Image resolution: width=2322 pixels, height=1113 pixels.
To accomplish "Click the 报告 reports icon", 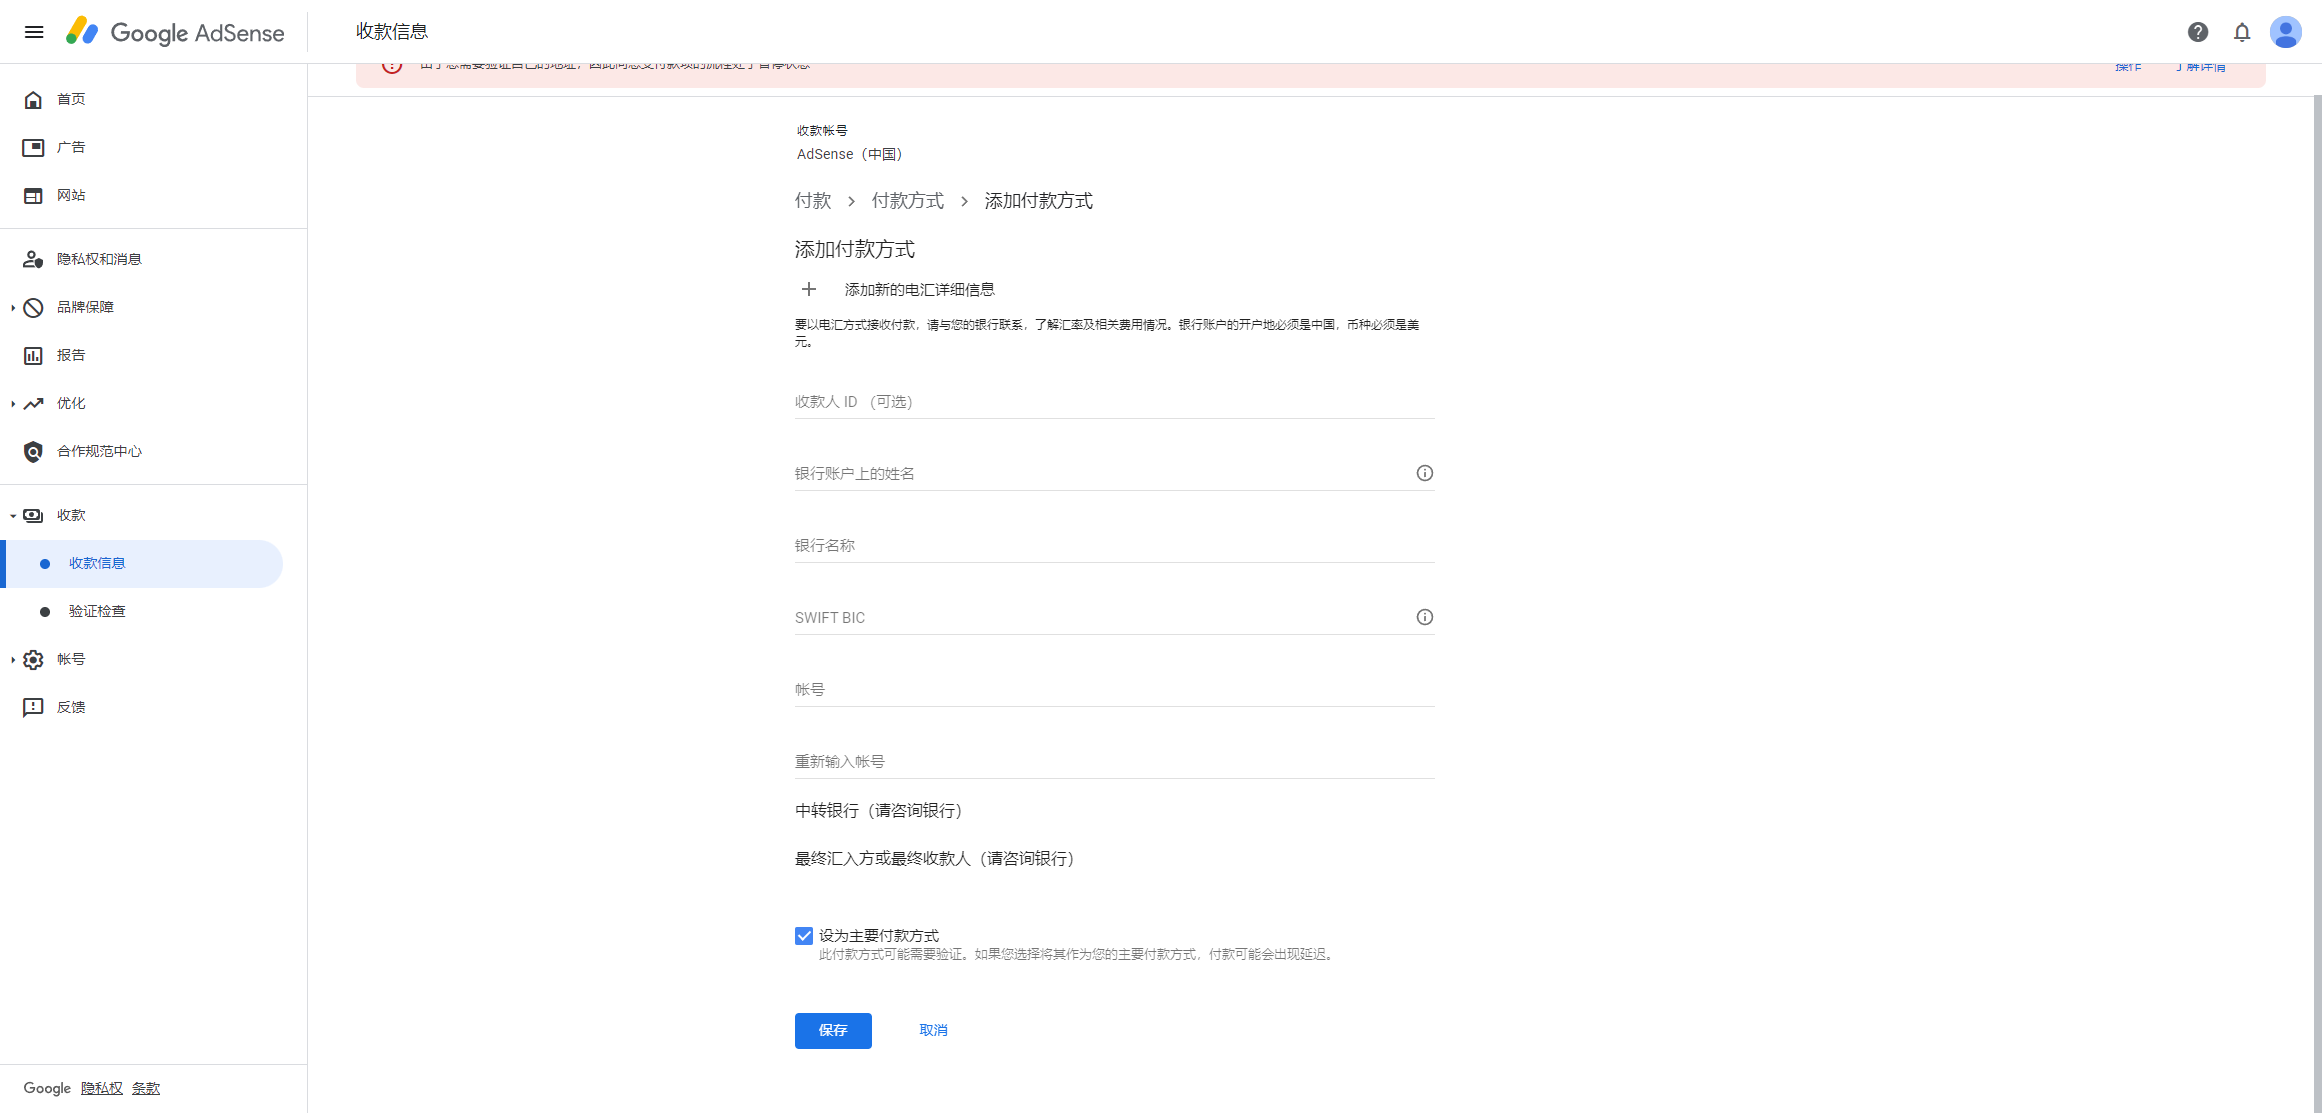I will tap(32, 355).
